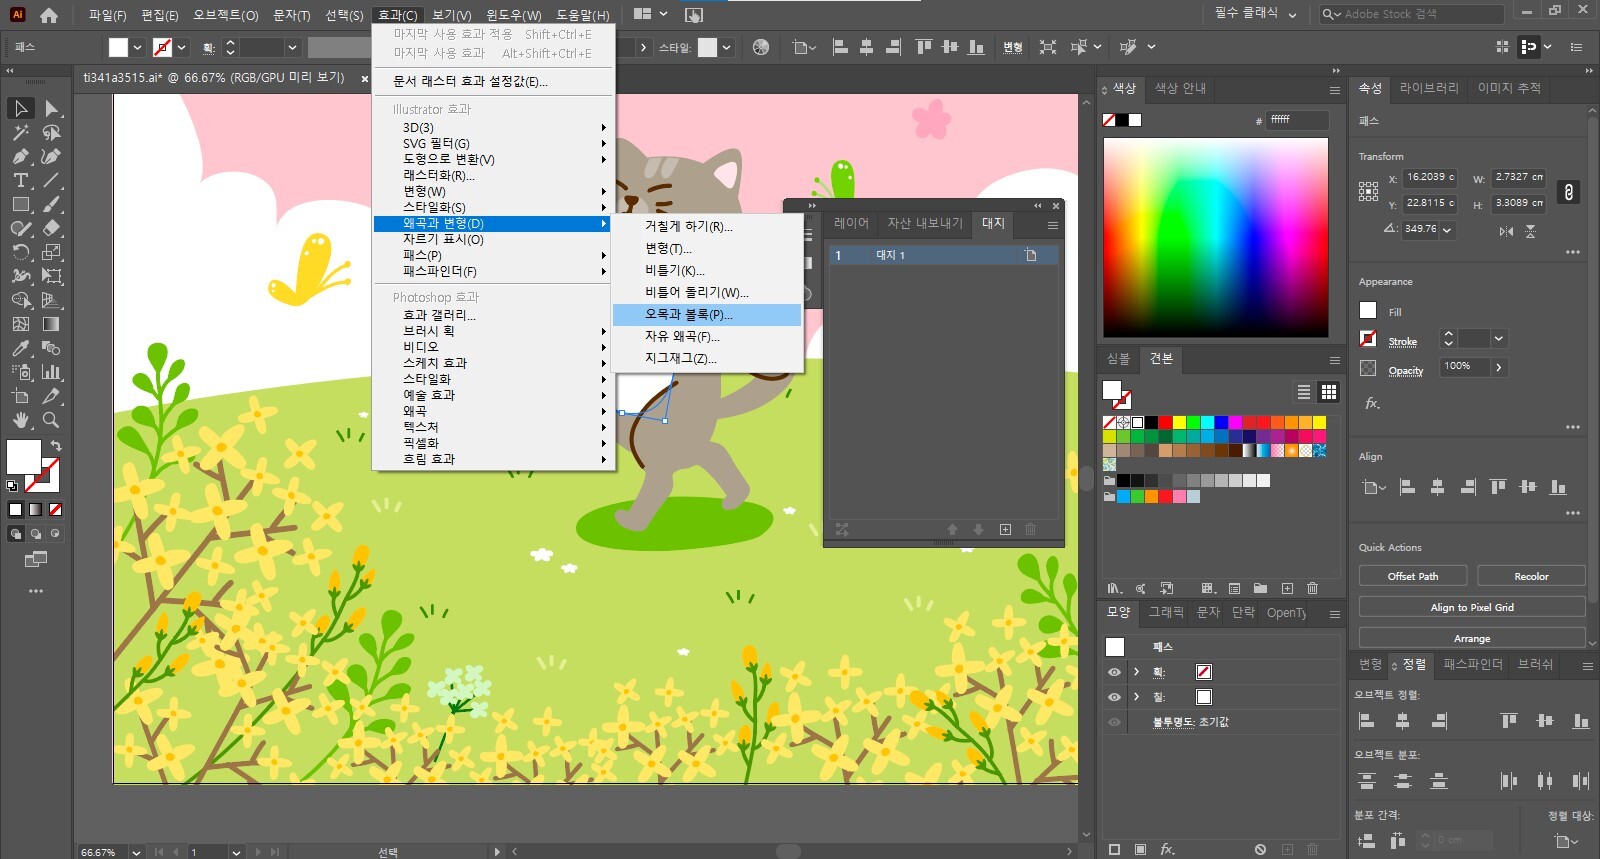Choose 오목과 볼록(P)... from submenu
Viewport: 1600px width, 859px height.
click(x=688, y=315)
